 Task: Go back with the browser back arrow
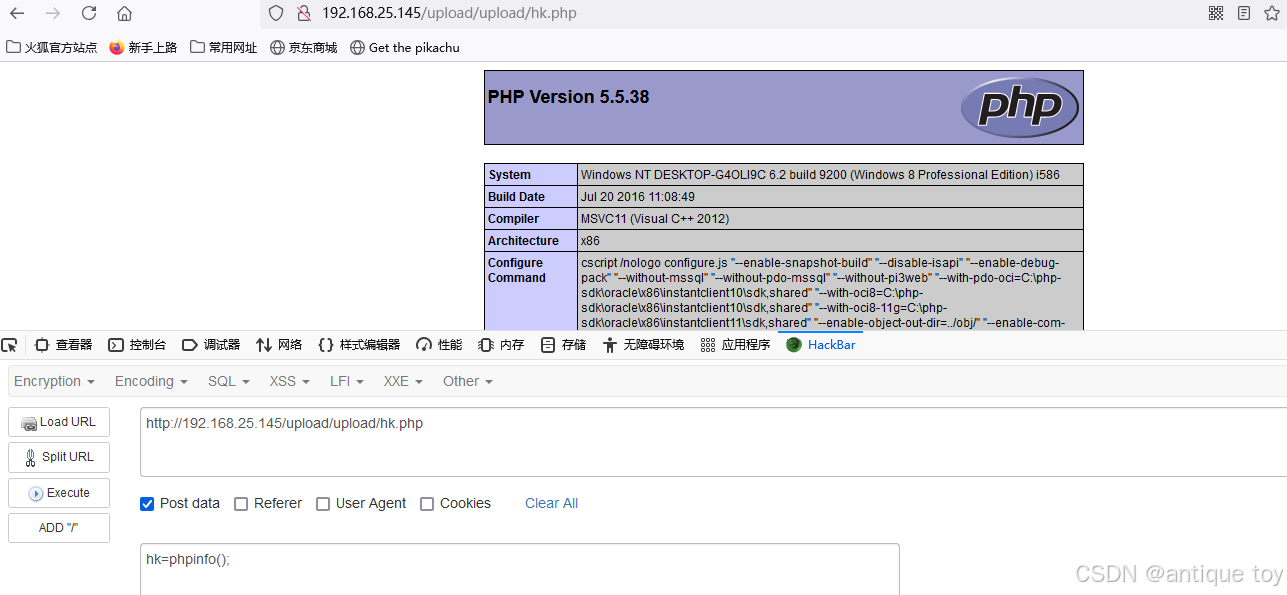(18, 13)
